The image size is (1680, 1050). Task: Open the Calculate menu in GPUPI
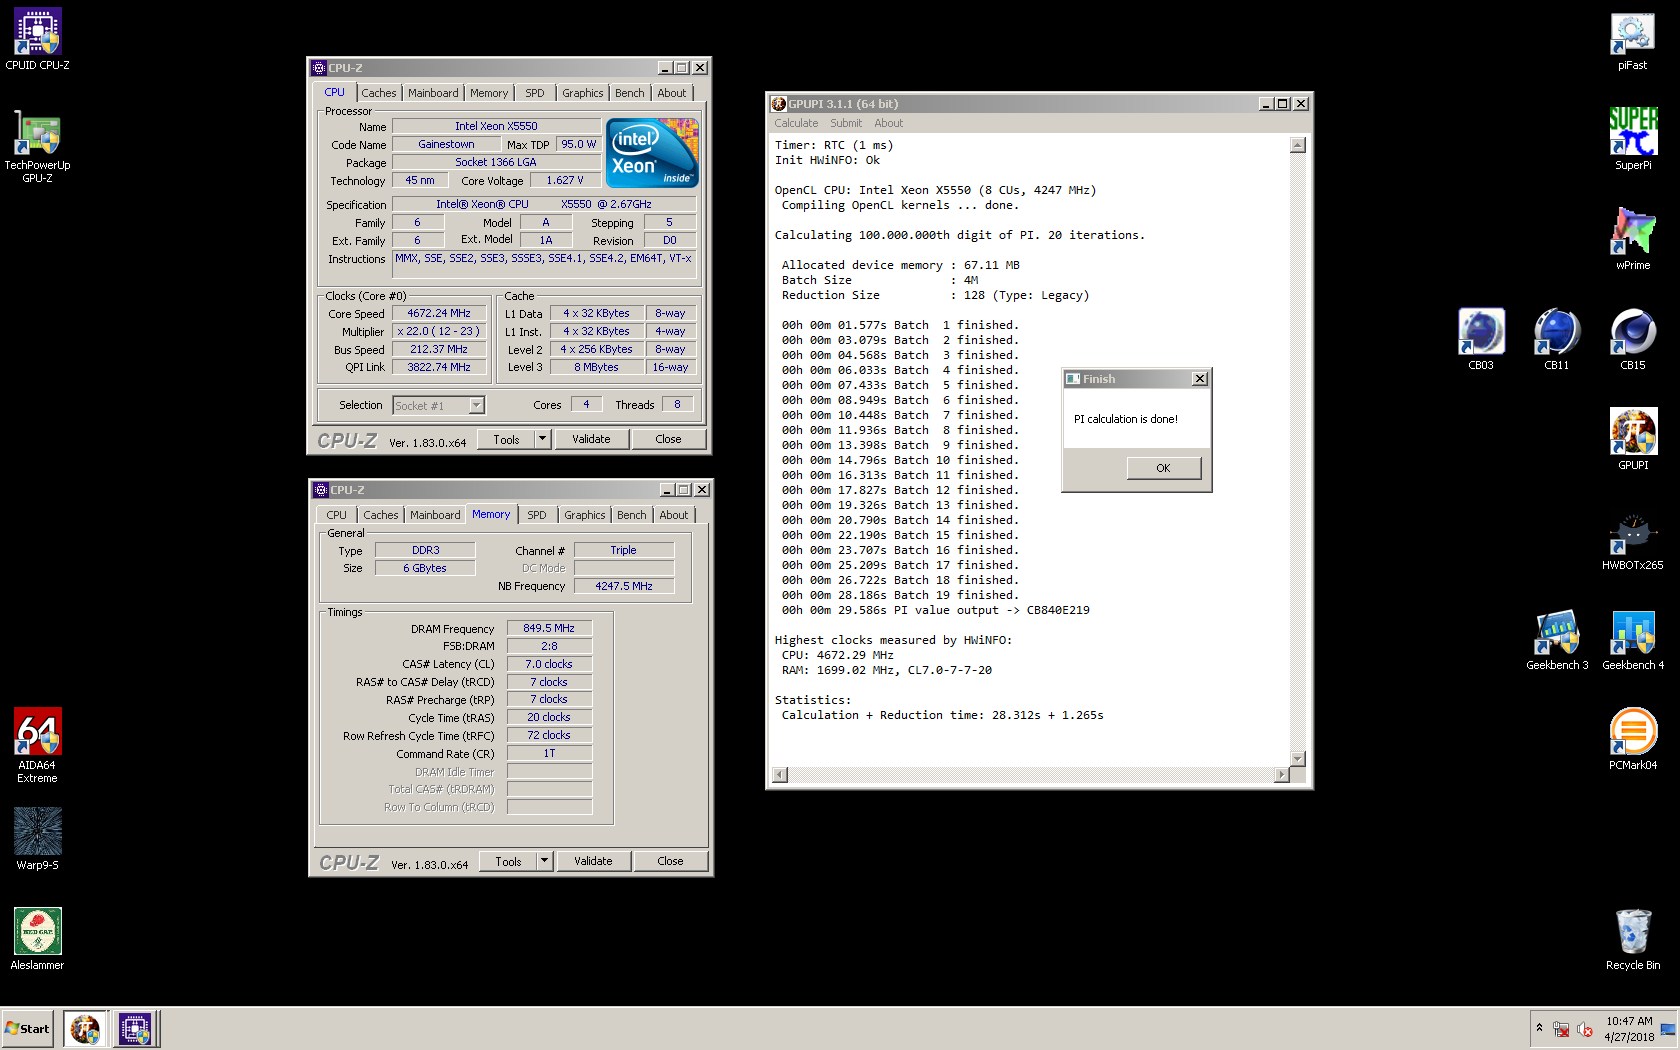796,123
